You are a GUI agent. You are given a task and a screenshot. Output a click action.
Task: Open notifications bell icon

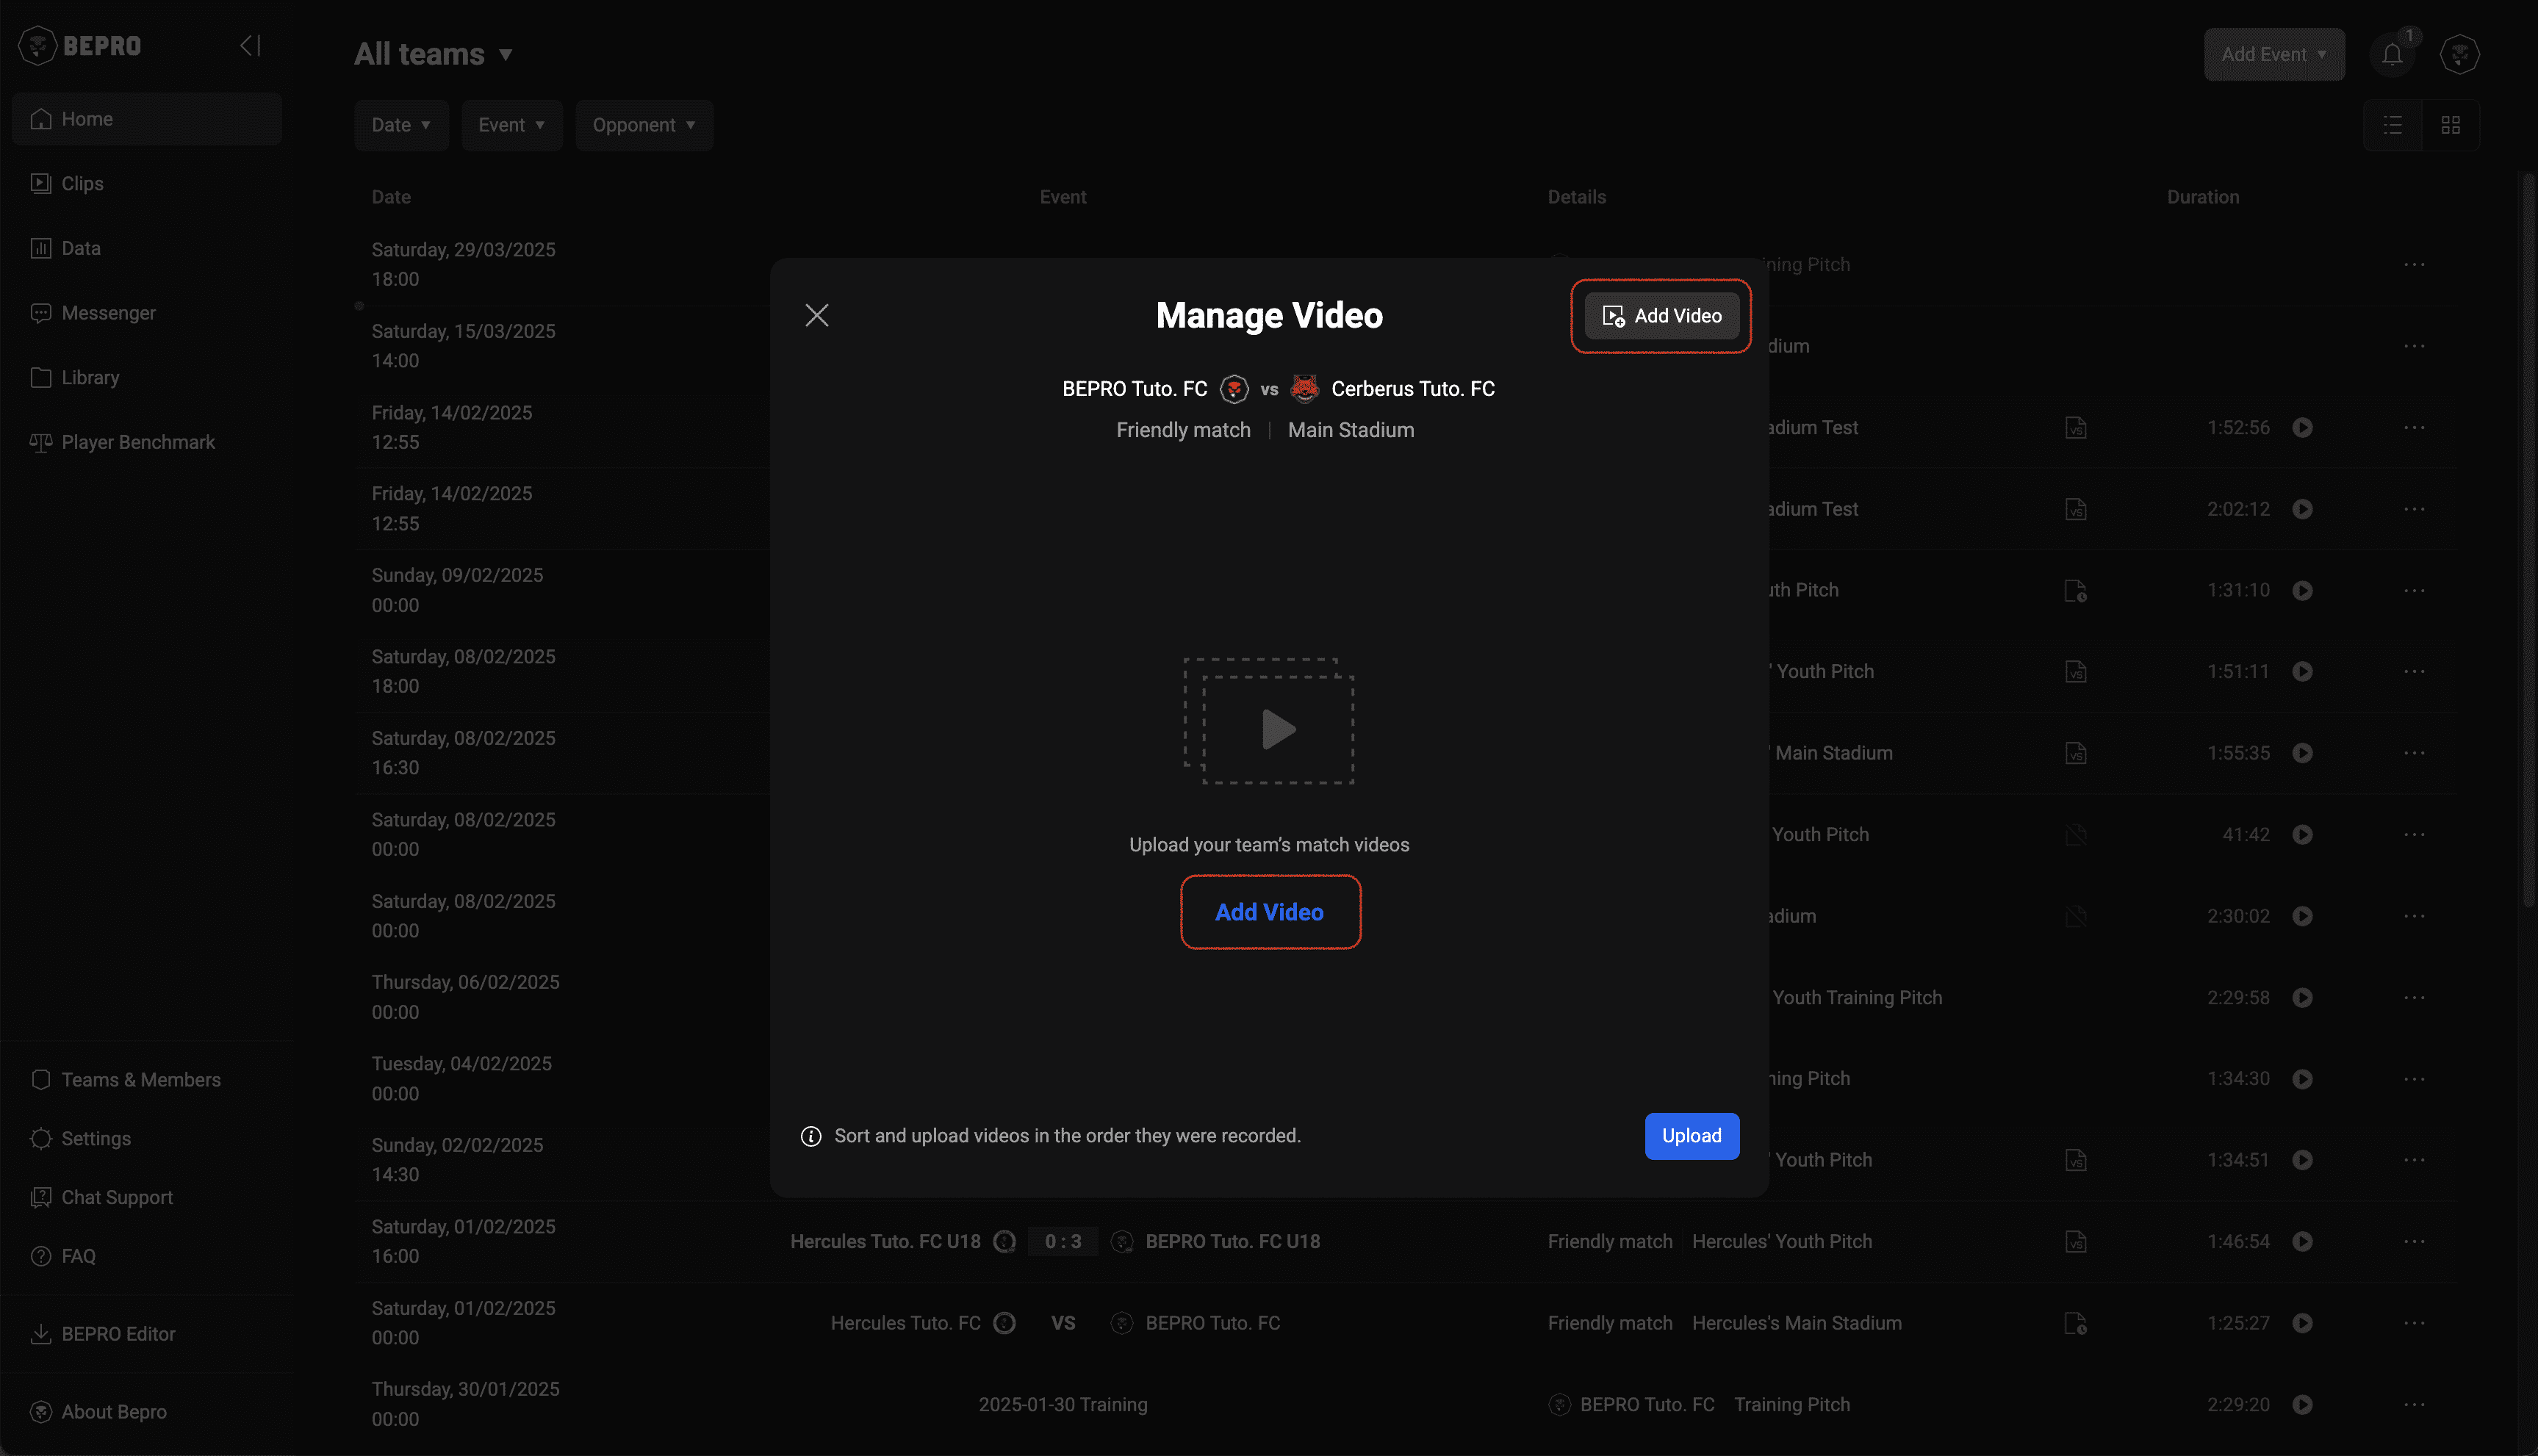click(x=2391, y=55)
